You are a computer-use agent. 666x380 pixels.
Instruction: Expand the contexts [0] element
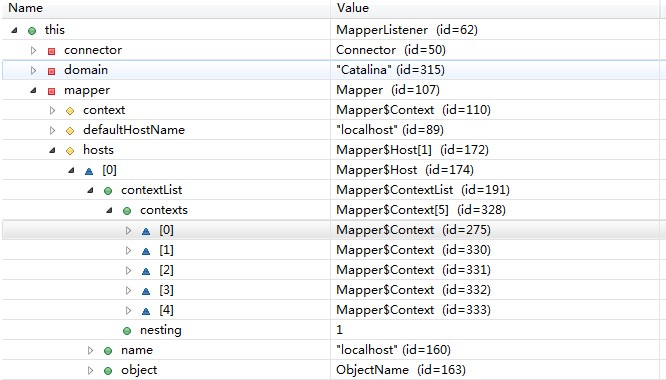click(128, 231)
